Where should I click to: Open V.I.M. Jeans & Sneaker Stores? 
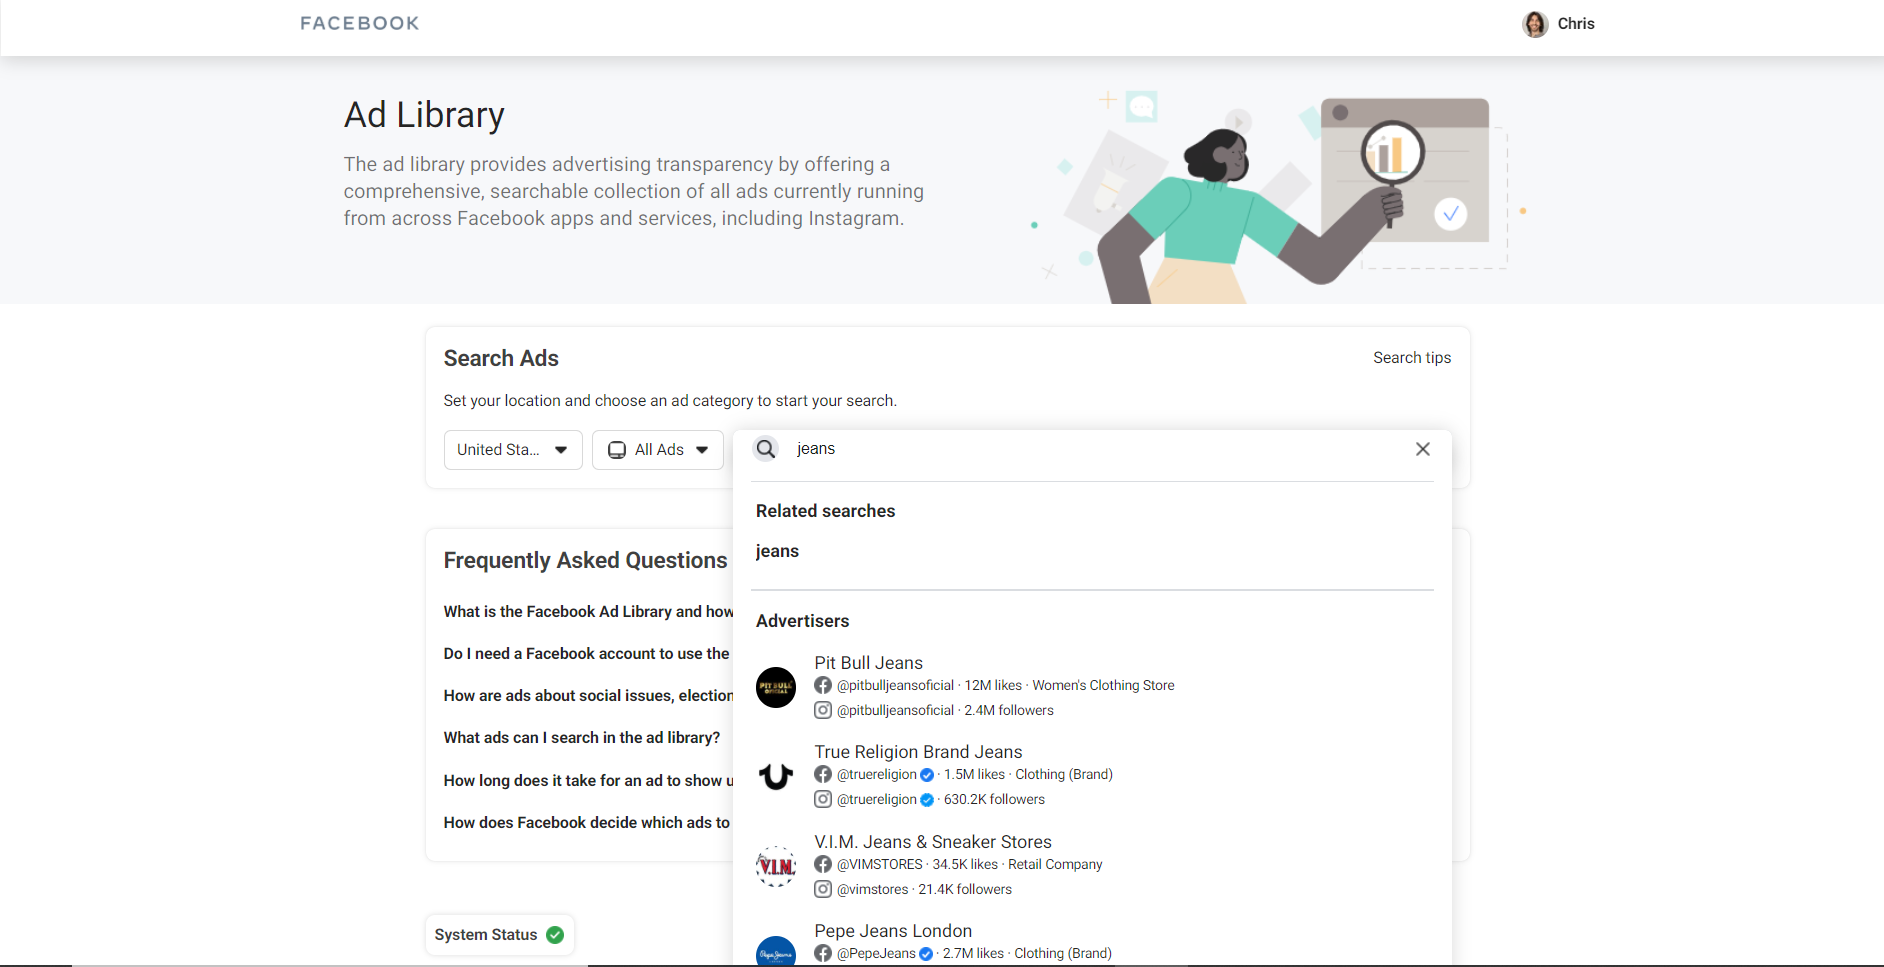(933, 842)
